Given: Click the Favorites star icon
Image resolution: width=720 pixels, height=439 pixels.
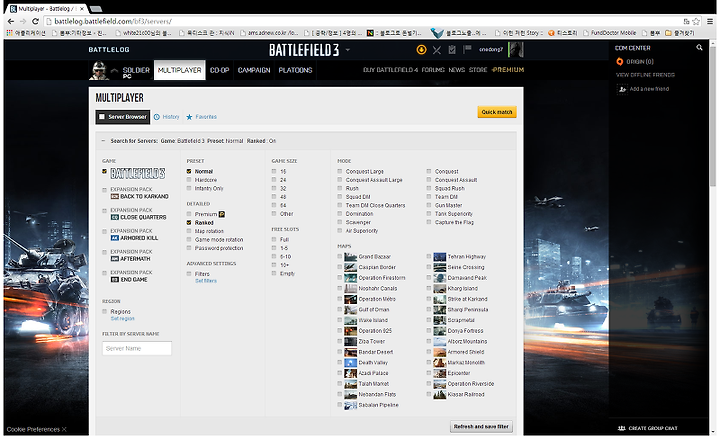Looking at the screenshot, I should [x=189, y=117].
